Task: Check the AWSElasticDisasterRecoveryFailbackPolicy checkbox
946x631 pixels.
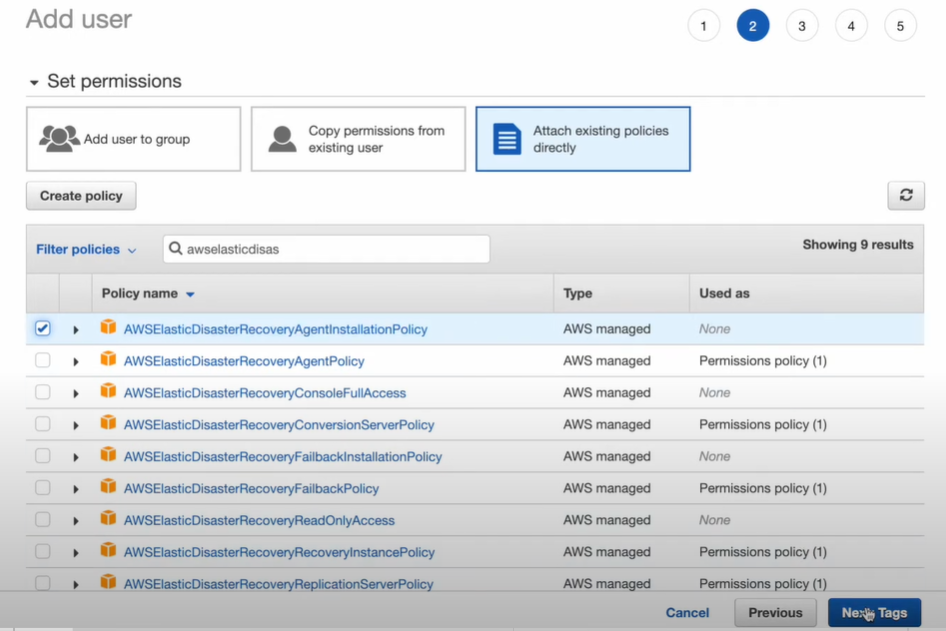Action: [42, 487]
